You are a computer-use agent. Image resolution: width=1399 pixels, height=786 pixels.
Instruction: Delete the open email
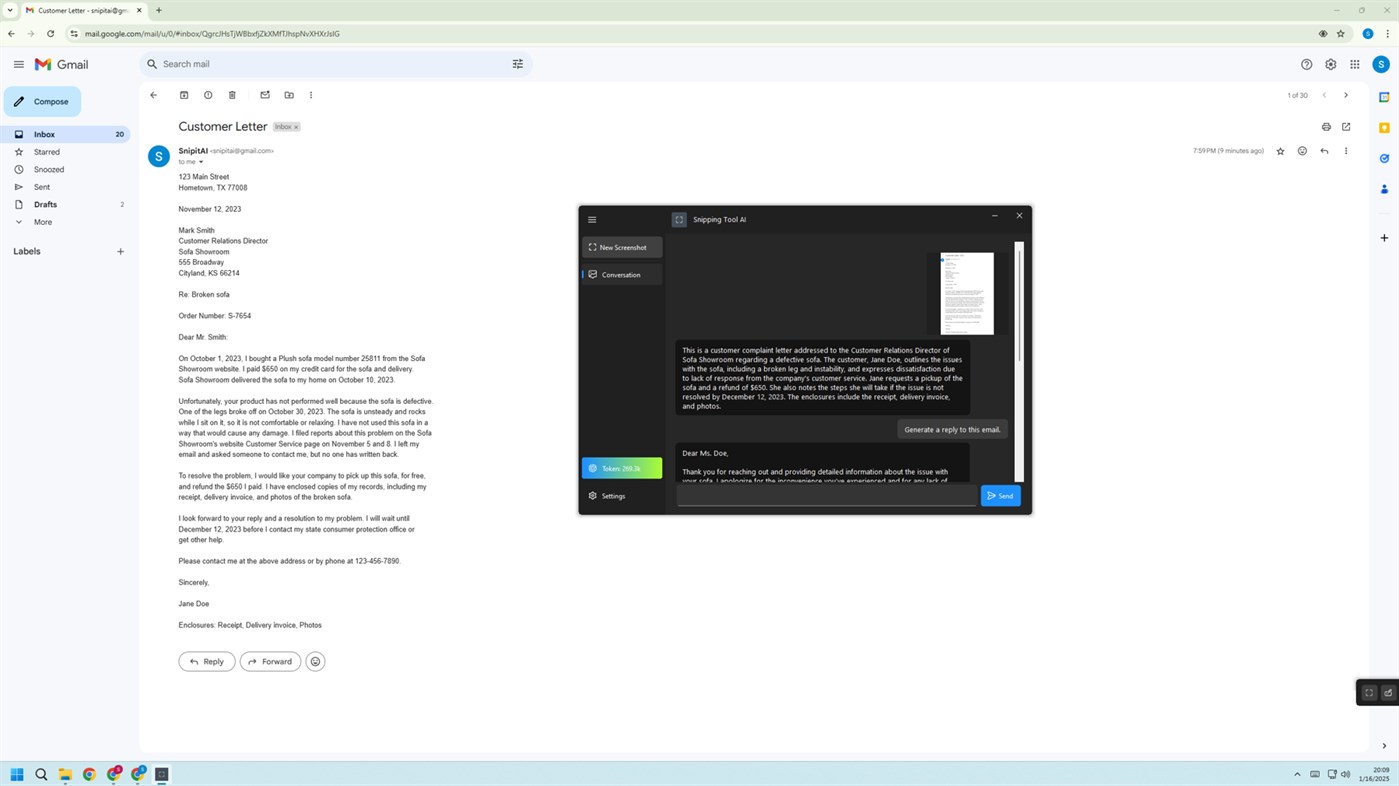232,95
